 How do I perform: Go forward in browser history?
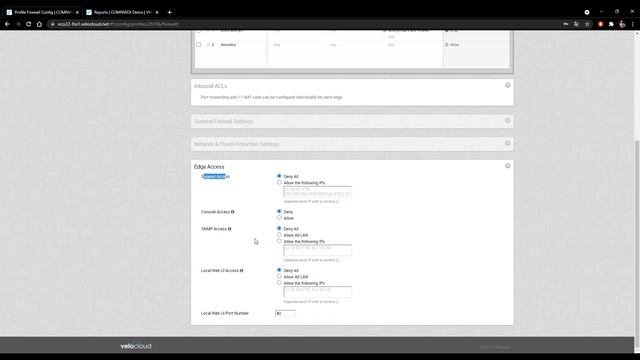tap(18, 24)
